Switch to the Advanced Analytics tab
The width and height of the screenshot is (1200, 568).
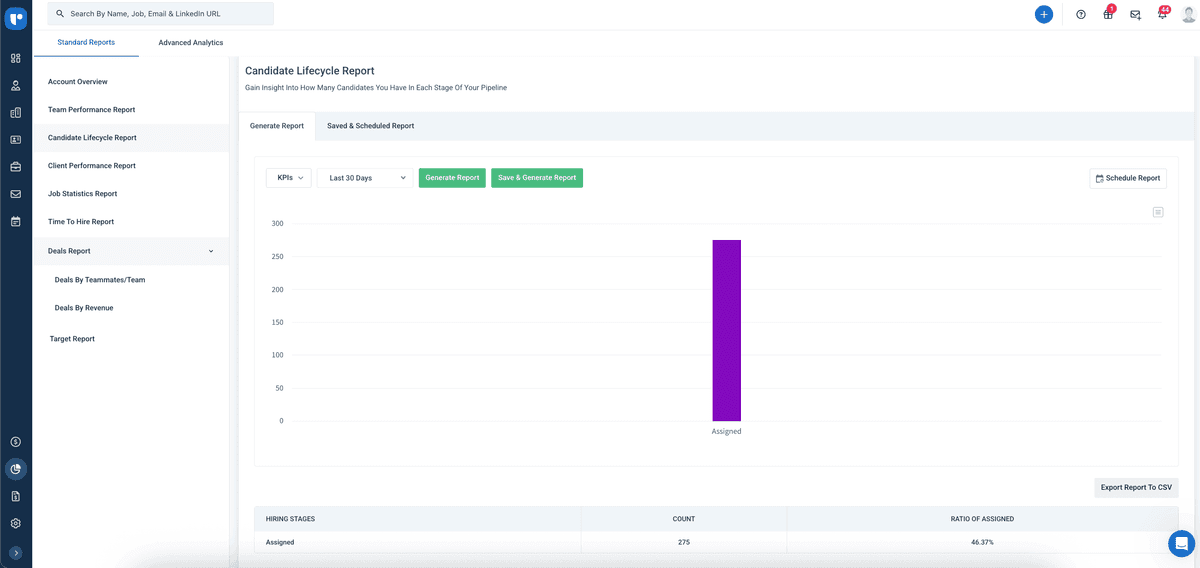(x=191, y=42)
